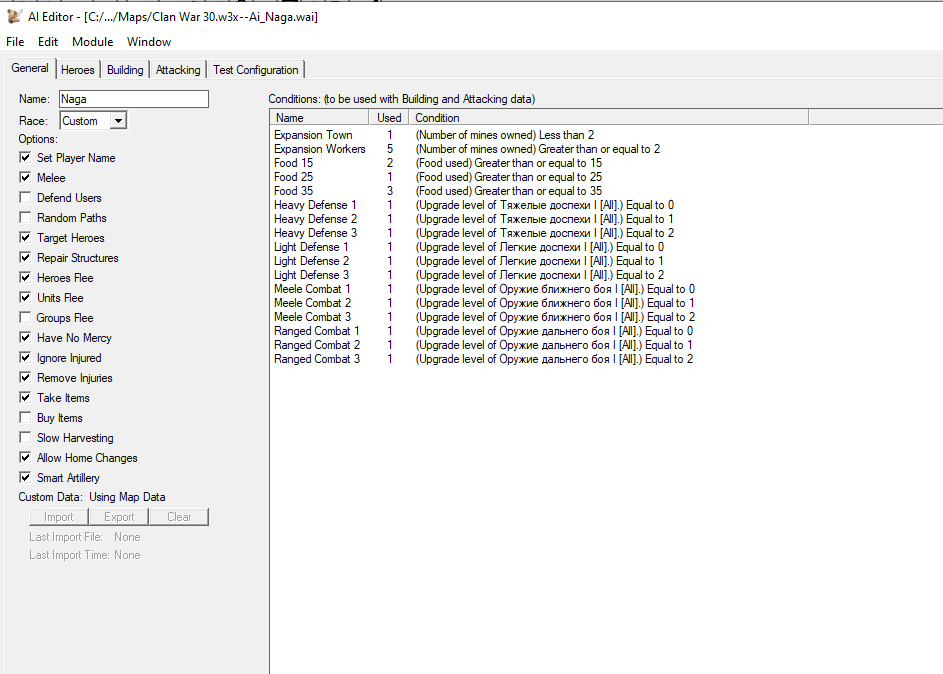Select the Heavy Defense 1 condition
Image resolution: width=943 pixels, height=674 pixels.
coord(315,205)
